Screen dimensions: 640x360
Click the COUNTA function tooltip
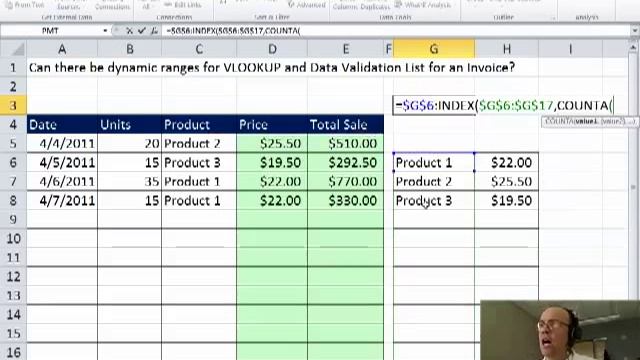[x=589, y=122]
